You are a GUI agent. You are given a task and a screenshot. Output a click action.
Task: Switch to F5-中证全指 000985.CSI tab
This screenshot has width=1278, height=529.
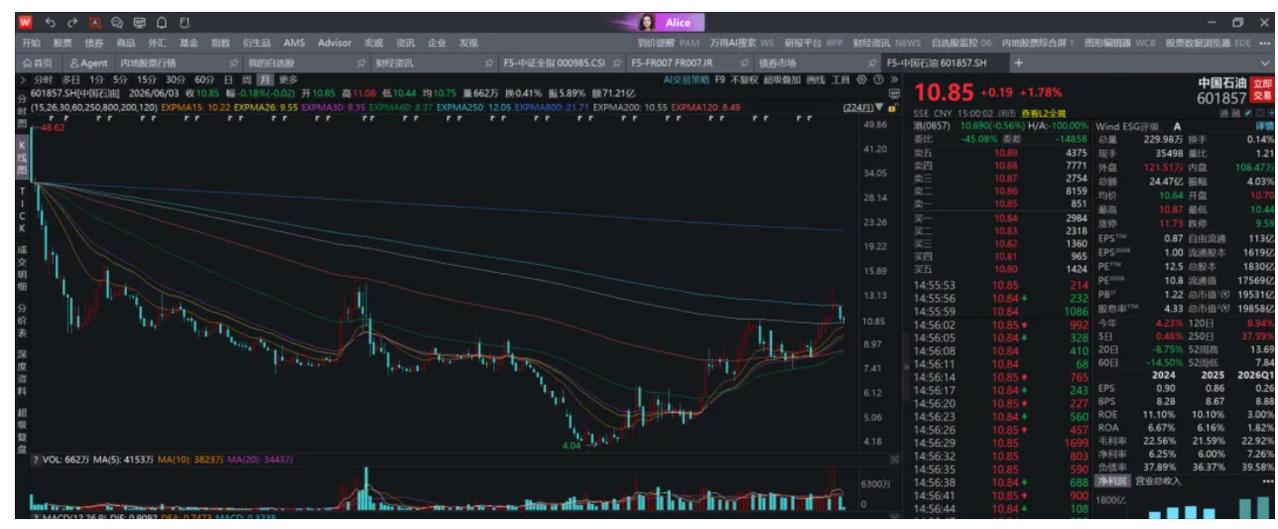point(554,62)
